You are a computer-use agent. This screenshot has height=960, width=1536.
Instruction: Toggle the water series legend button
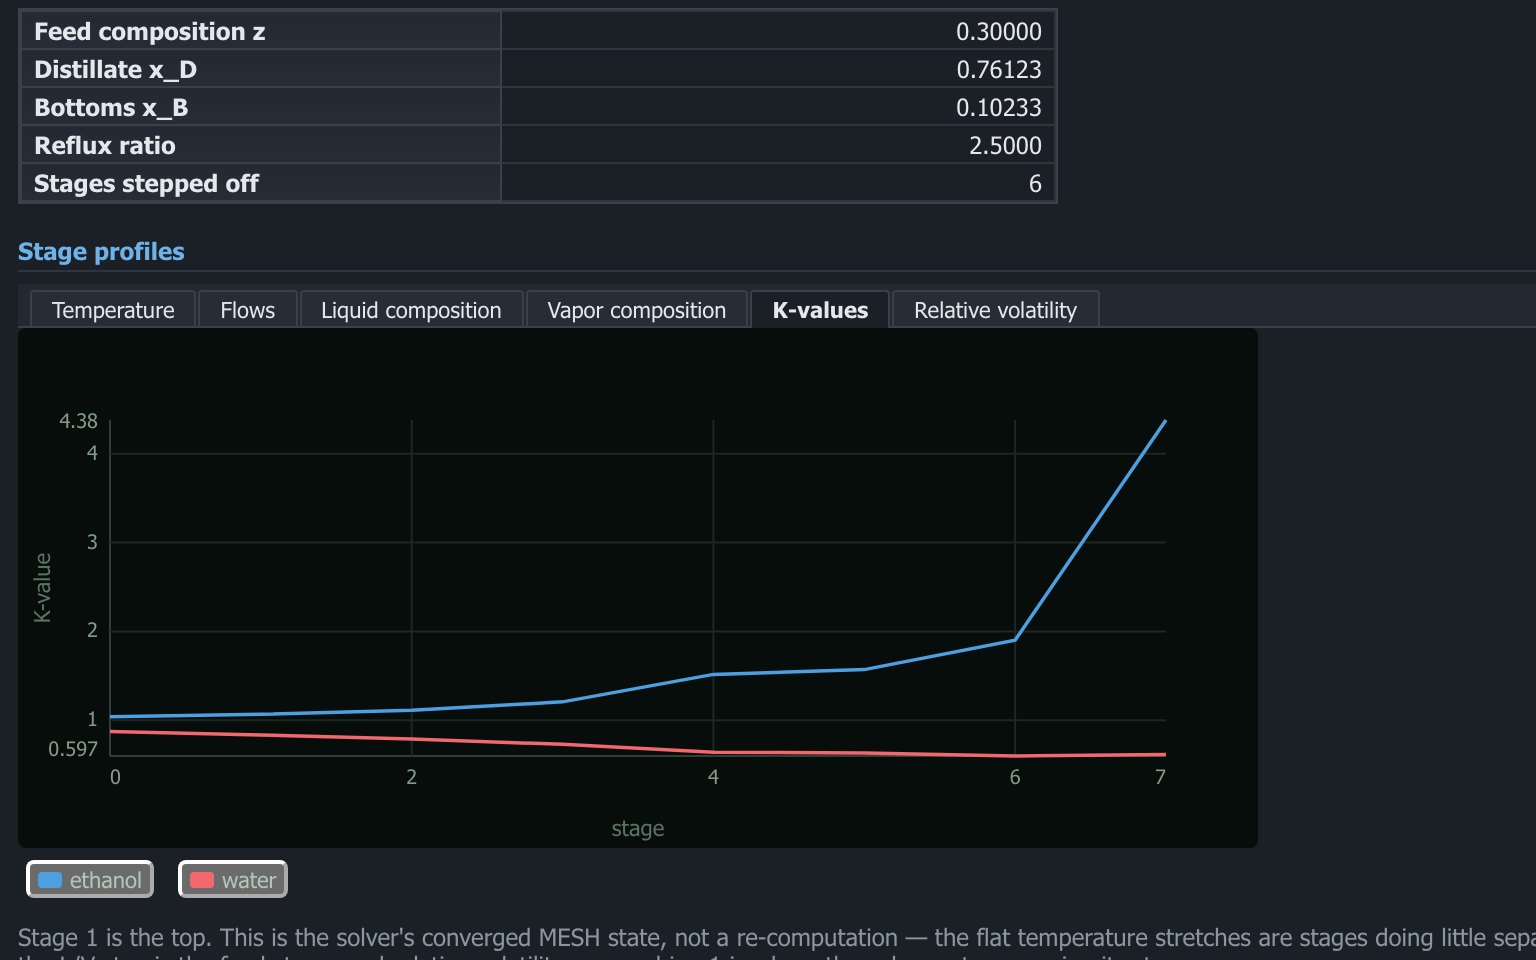pos(233,880)
